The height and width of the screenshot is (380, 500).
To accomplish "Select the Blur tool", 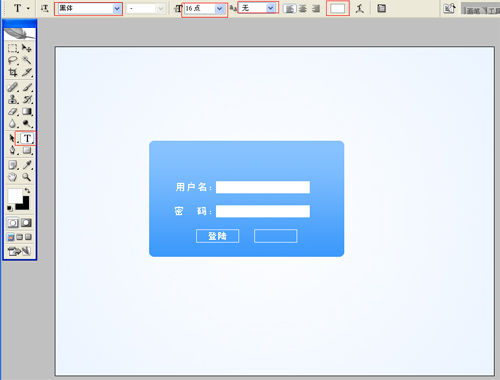I will [x=13, y=124].
